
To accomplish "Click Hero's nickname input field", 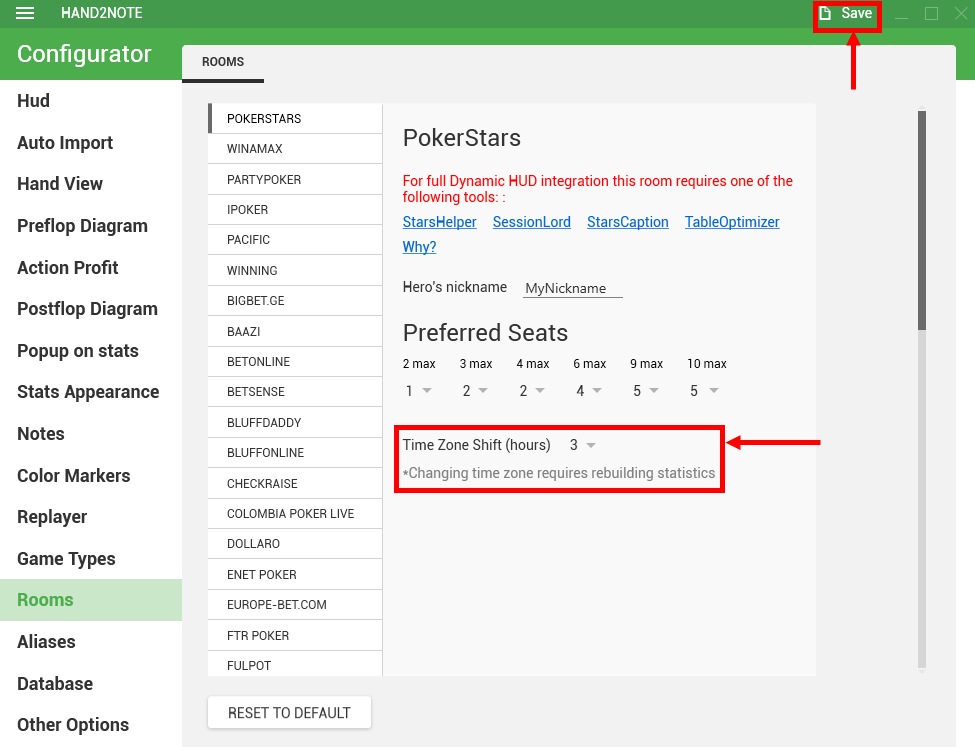I will [x=573, y=289].
